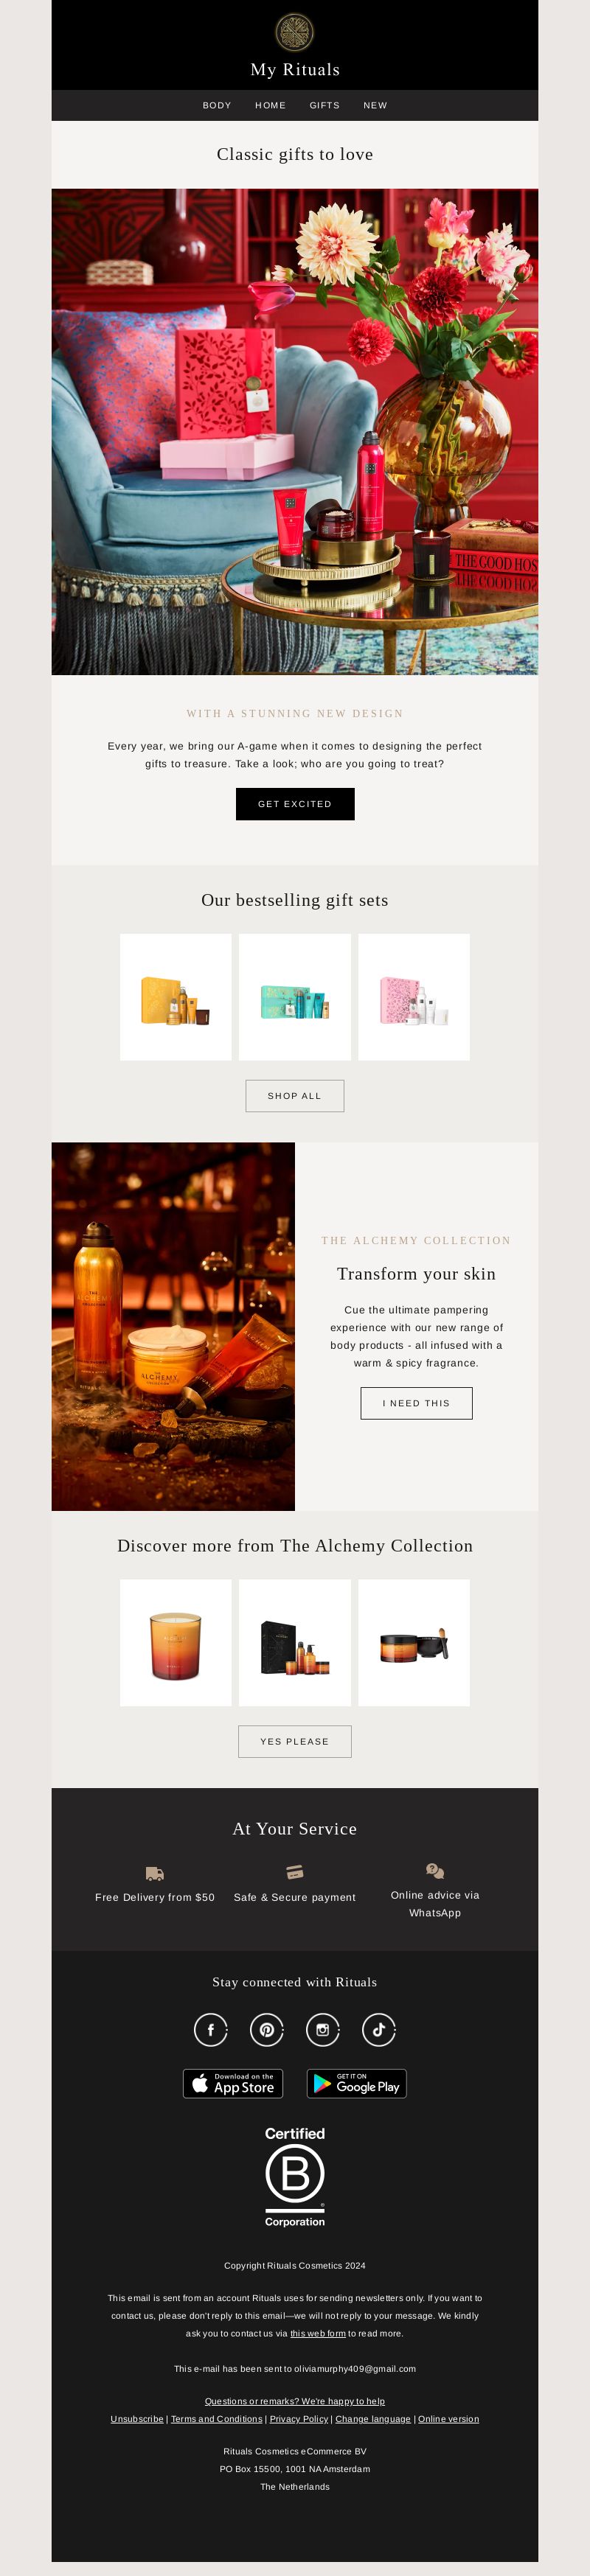Open the Instagram social icon
Viewport: 590px width, 2576px height.
323,2029
